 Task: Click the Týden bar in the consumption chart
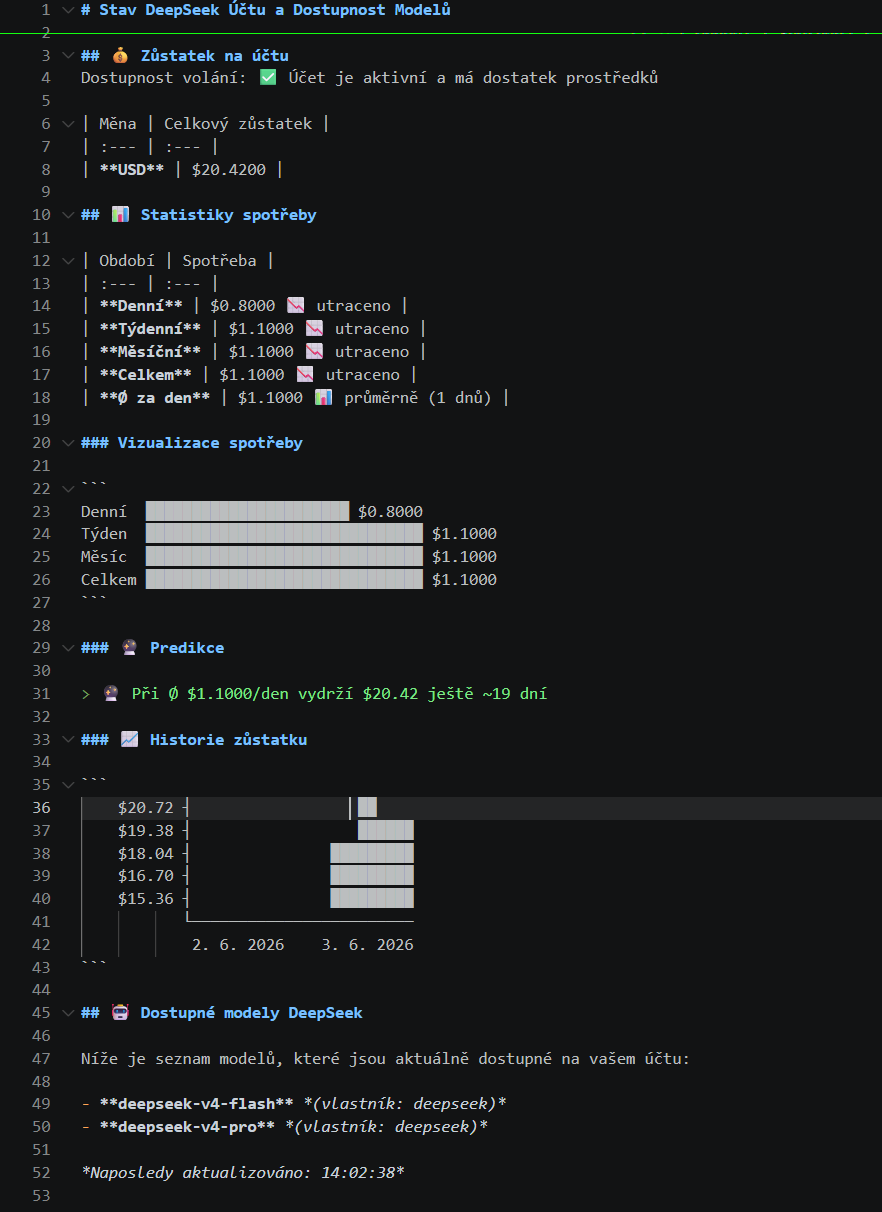285,534
